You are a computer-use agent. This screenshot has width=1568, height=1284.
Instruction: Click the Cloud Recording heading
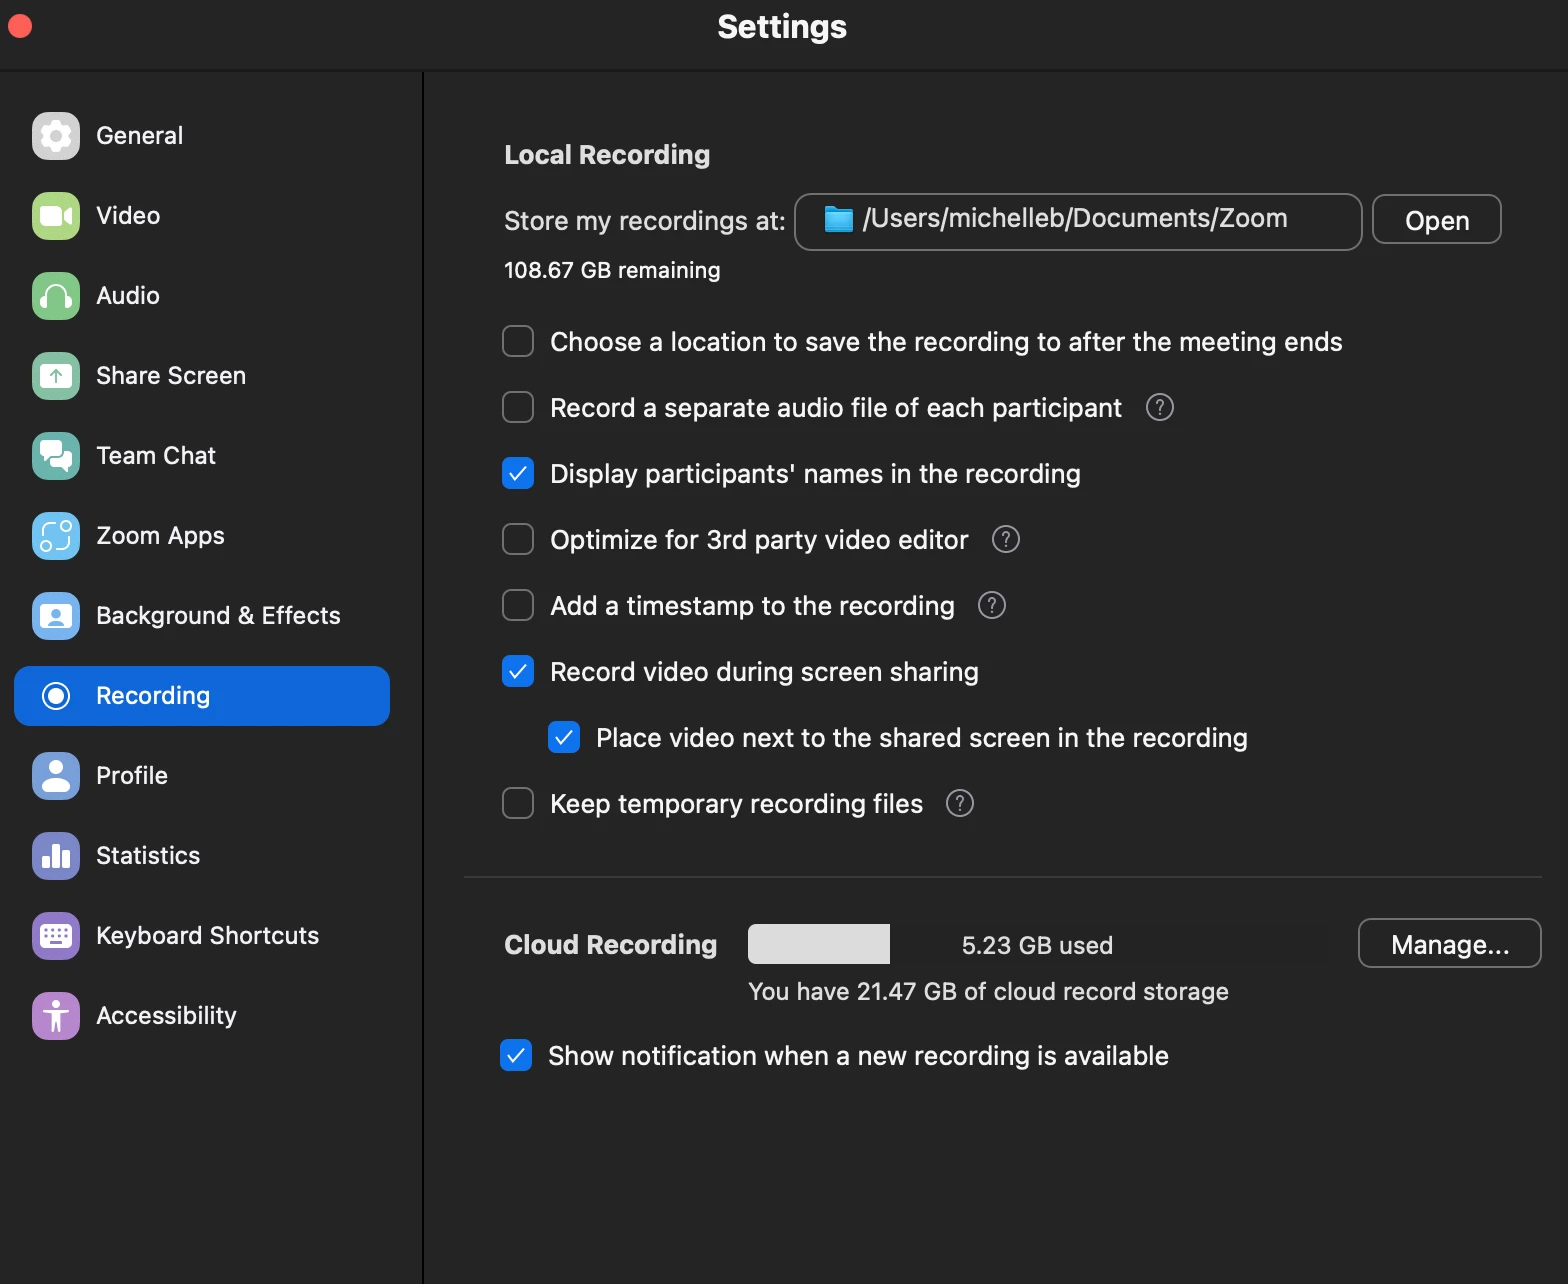click(x=611, y=945)
